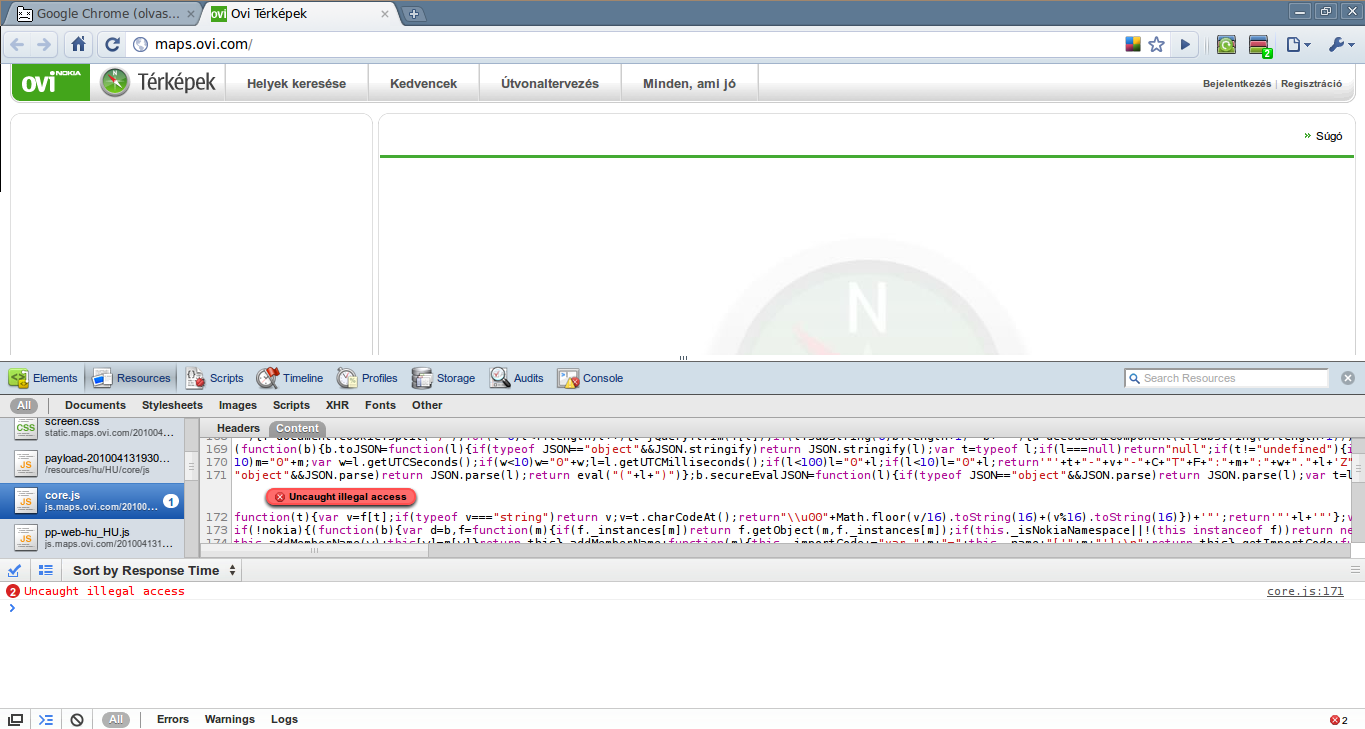Screen dimensions: 1365x729
Task: Filter resources by Fonts
Action: pos(380,405)
